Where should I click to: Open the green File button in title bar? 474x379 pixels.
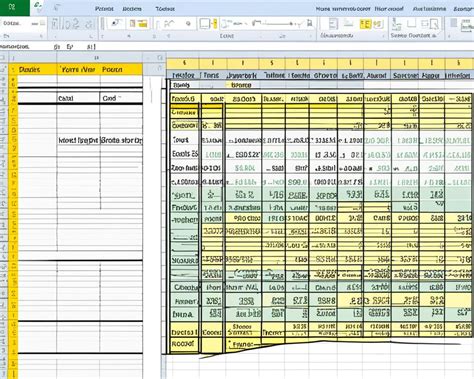(14, 8)
